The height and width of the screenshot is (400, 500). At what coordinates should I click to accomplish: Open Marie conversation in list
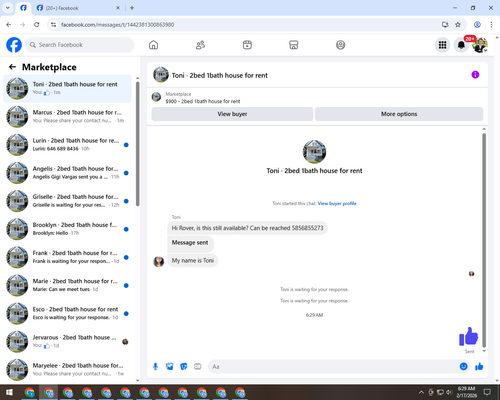pos(67,285)
